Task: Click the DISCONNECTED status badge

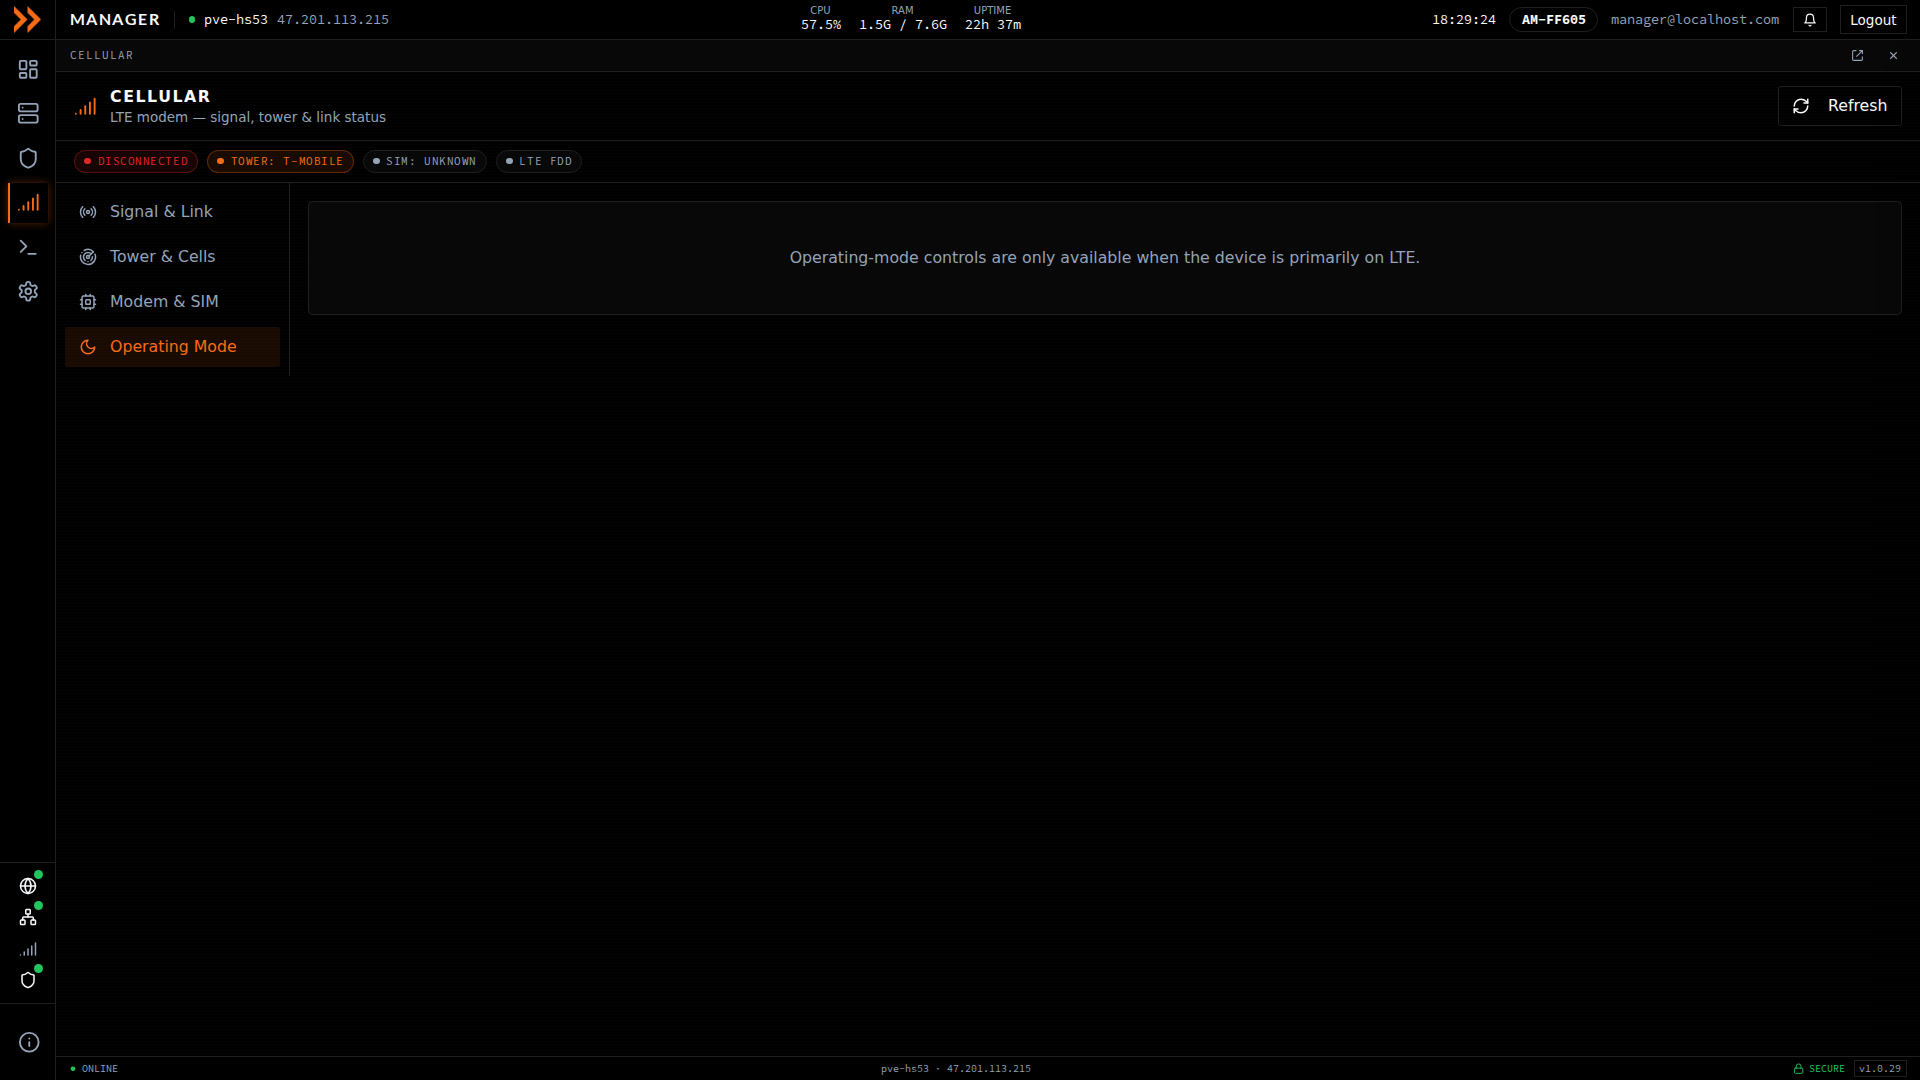Action: click(136, 162)
